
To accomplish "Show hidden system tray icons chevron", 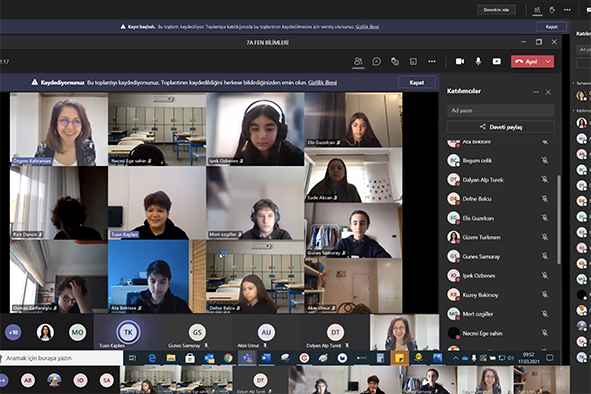I will tap(455, 358).
